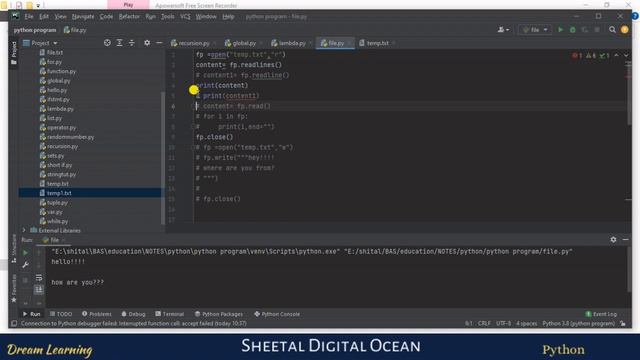
Task: Click the fold marker at code line 6
Action: point(193,106)
